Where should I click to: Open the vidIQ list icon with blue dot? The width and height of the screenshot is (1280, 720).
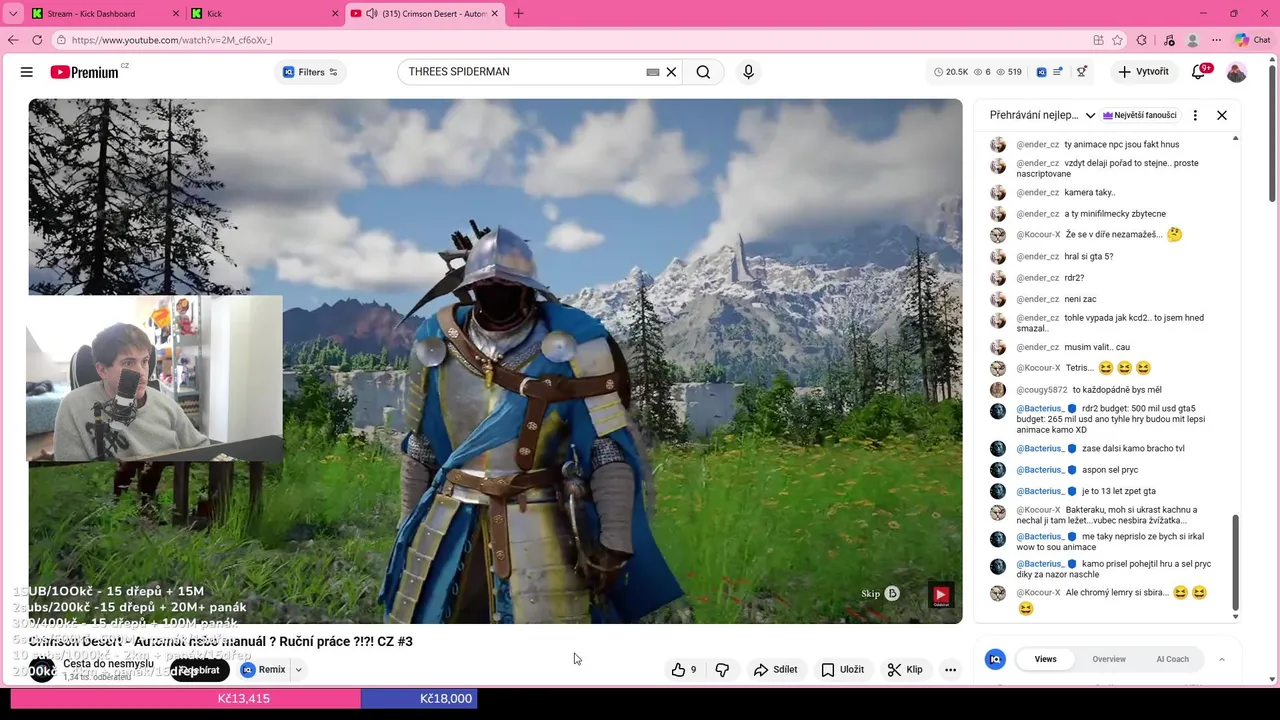(x=1058, y=72)
